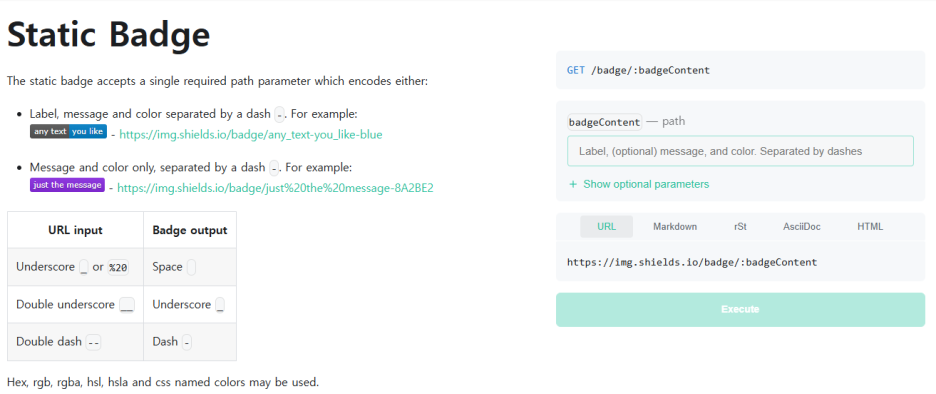Image resolution: width=936 pixels, height=394 pixels.
Task: Click the 'Hex, rgb, rgba, hsl' colors sentence
Action: [x=163, y=382]
